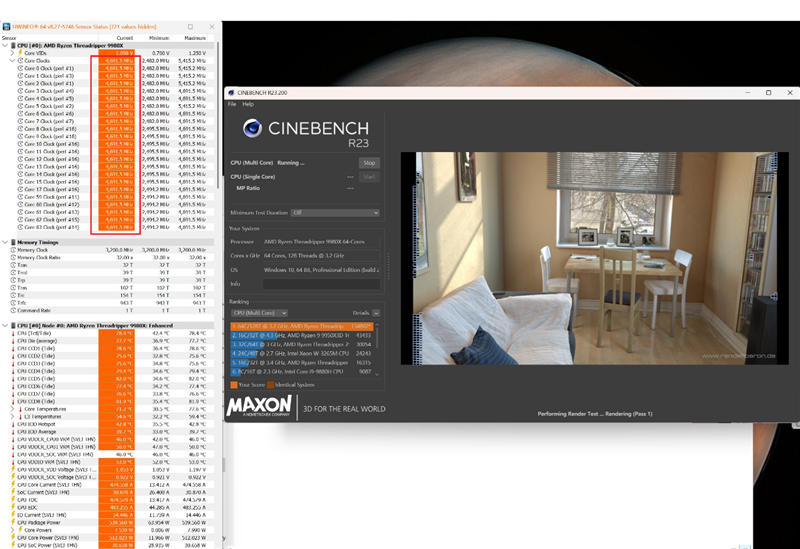The image size is (800, 549).
Task: Click the CPU (Tctl/Tdie) thermometer icon
Action: (x=13, y=333)
